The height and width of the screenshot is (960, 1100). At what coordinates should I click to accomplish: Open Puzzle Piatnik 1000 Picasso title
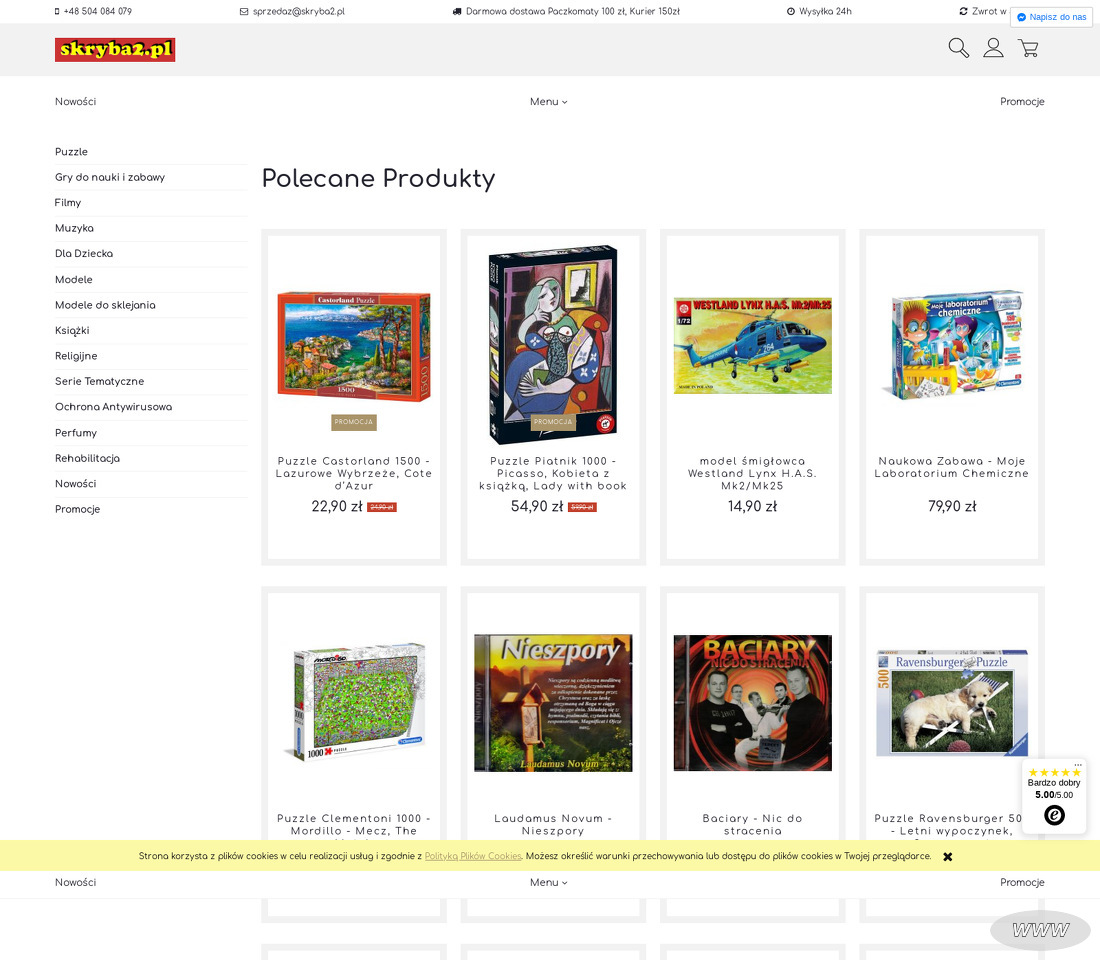554,474
